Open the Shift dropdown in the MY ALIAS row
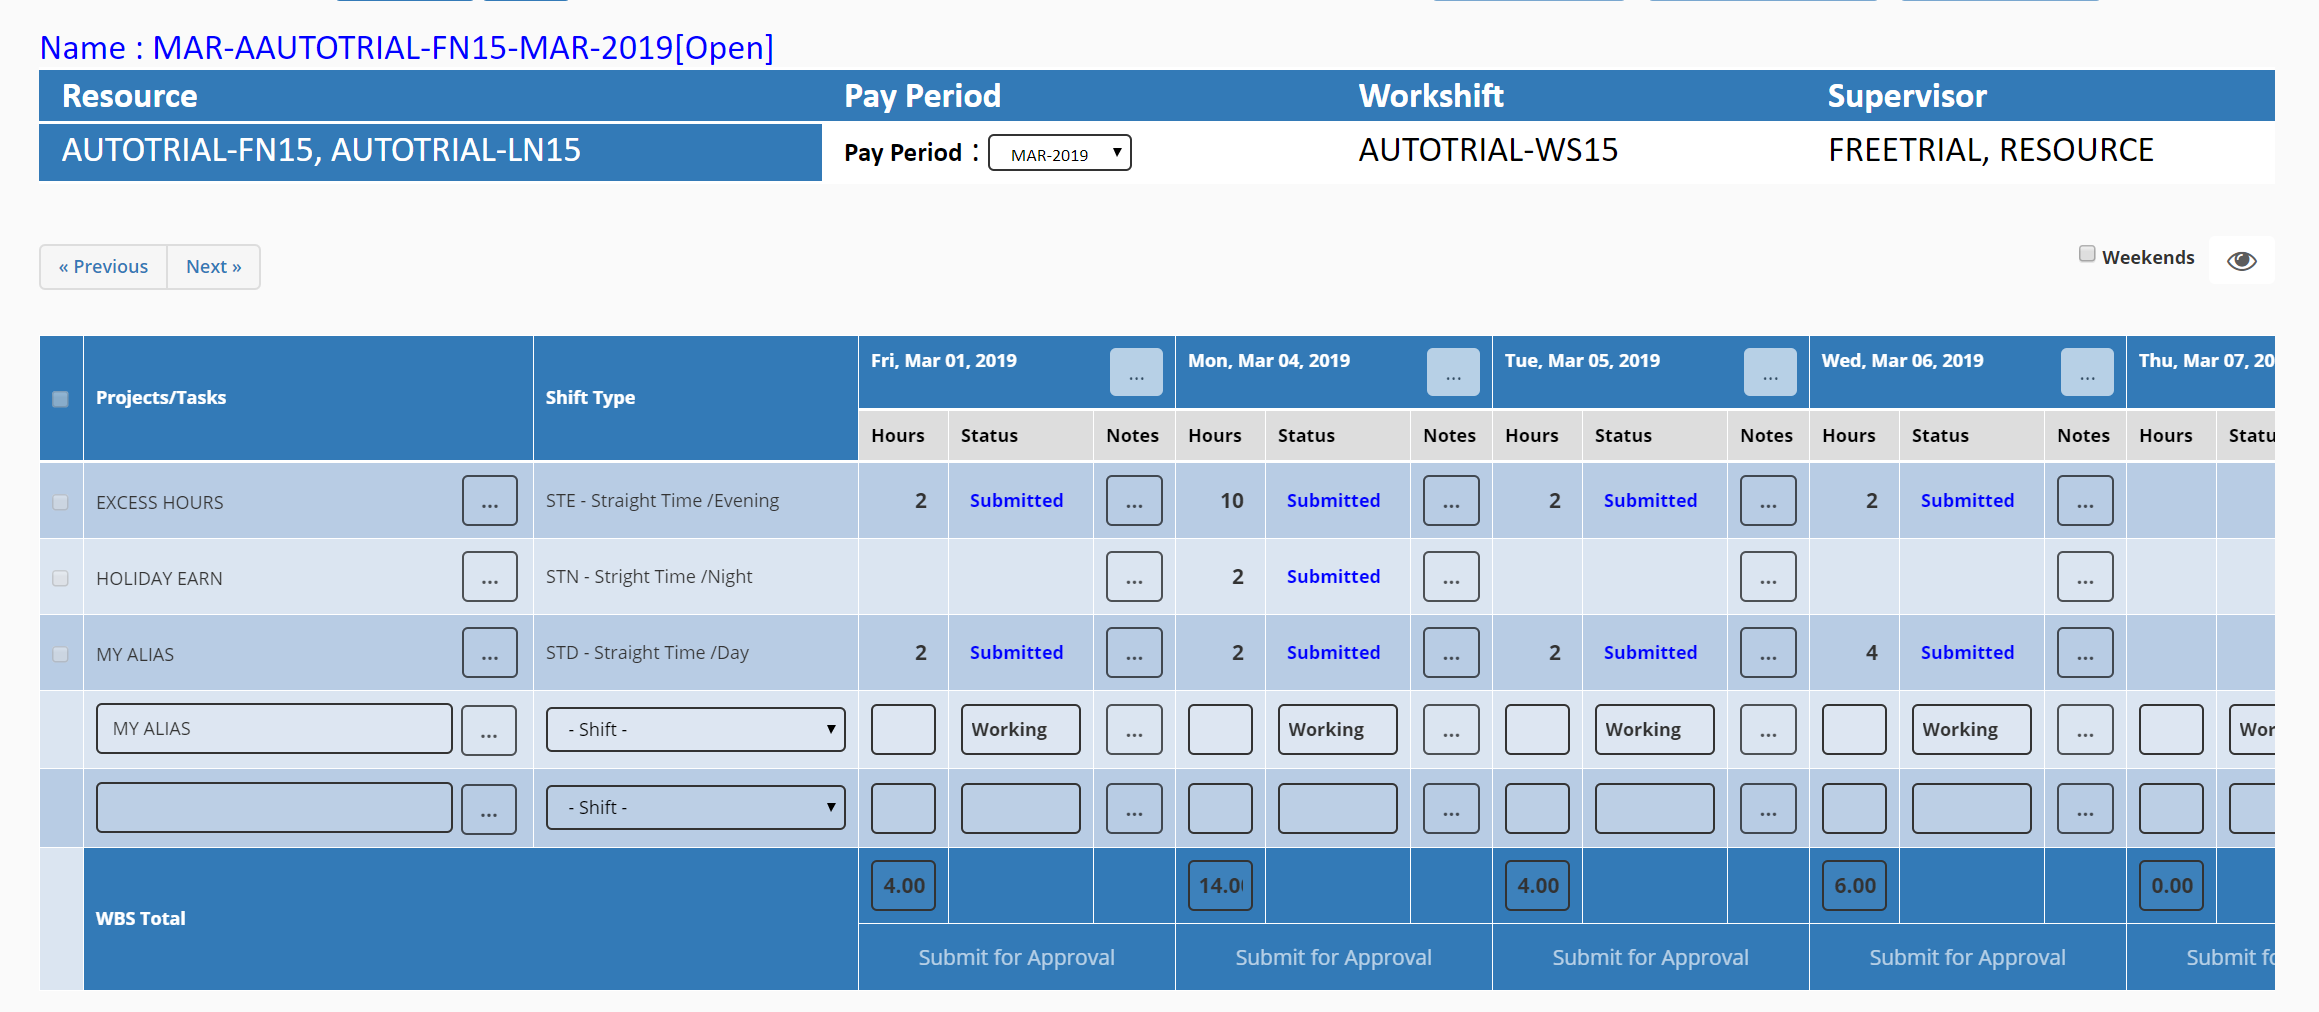2319x1012 pixels. (x=695, y=729)
